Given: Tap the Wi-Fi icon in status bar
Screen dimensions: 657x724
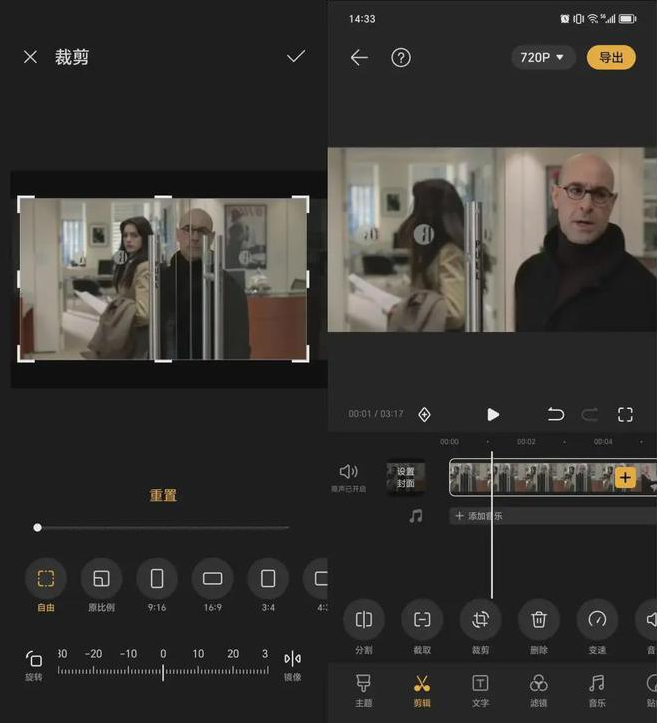Looking at the screenshot, I should [x=593, y=18].
